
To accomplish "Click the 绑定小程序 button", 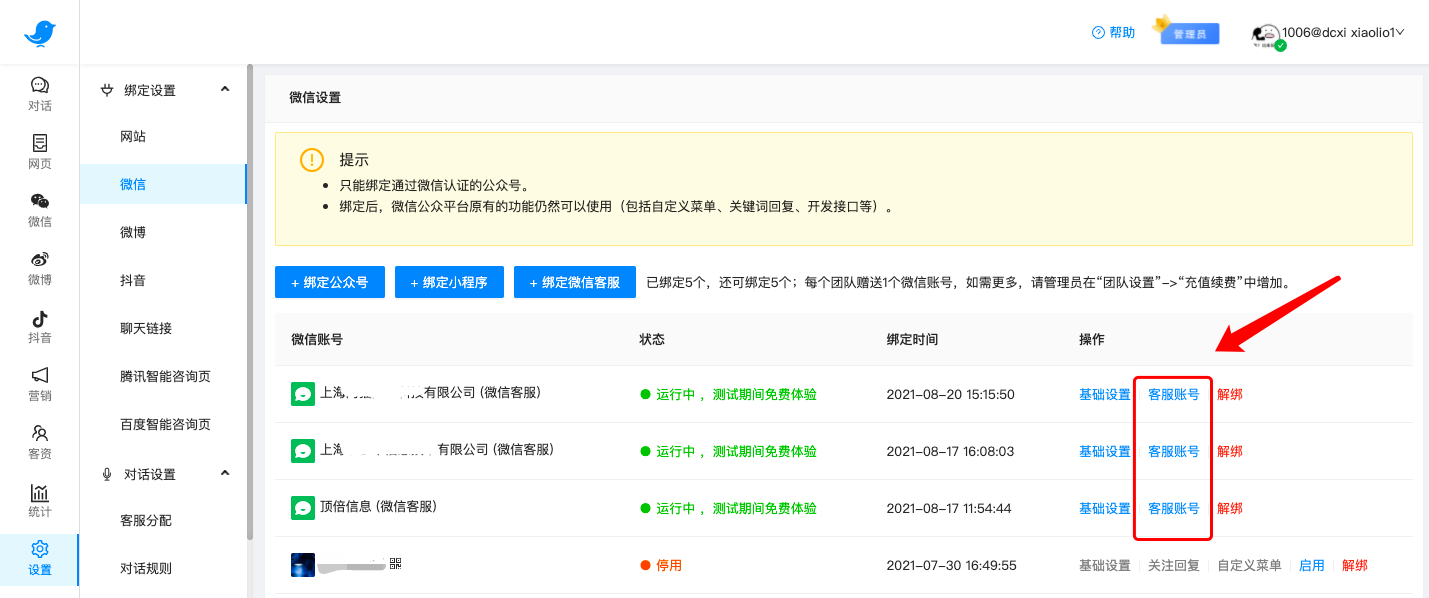I will [x=449, y=281].
